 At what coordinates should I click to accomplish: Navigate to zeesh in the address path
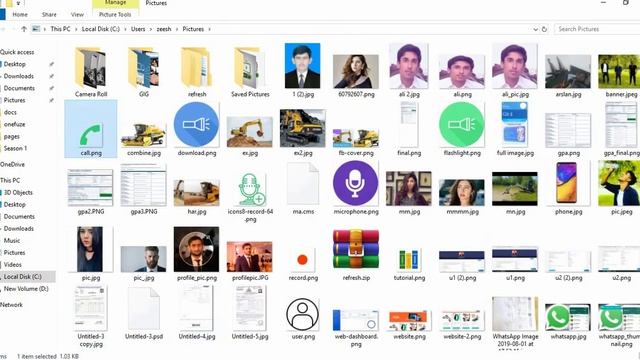click(164, 29)
